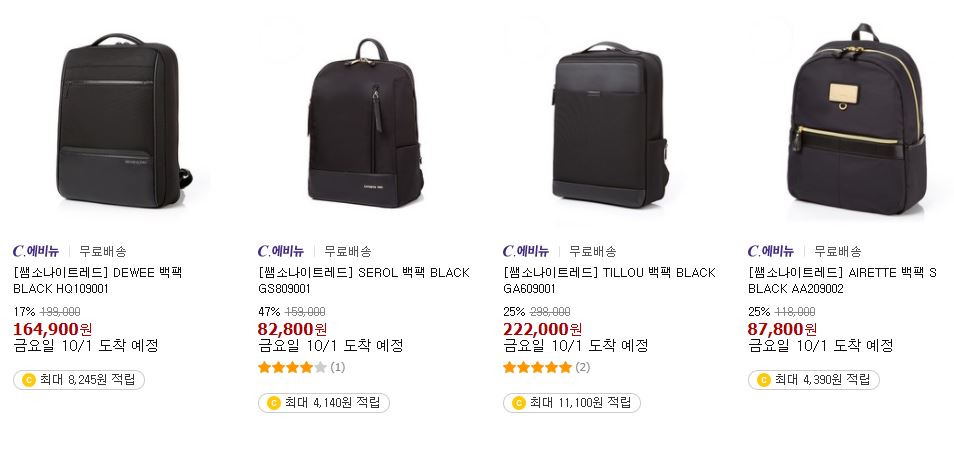Click the coin icon beside 최대 4,390원 적립

click(x=764, y=380)
